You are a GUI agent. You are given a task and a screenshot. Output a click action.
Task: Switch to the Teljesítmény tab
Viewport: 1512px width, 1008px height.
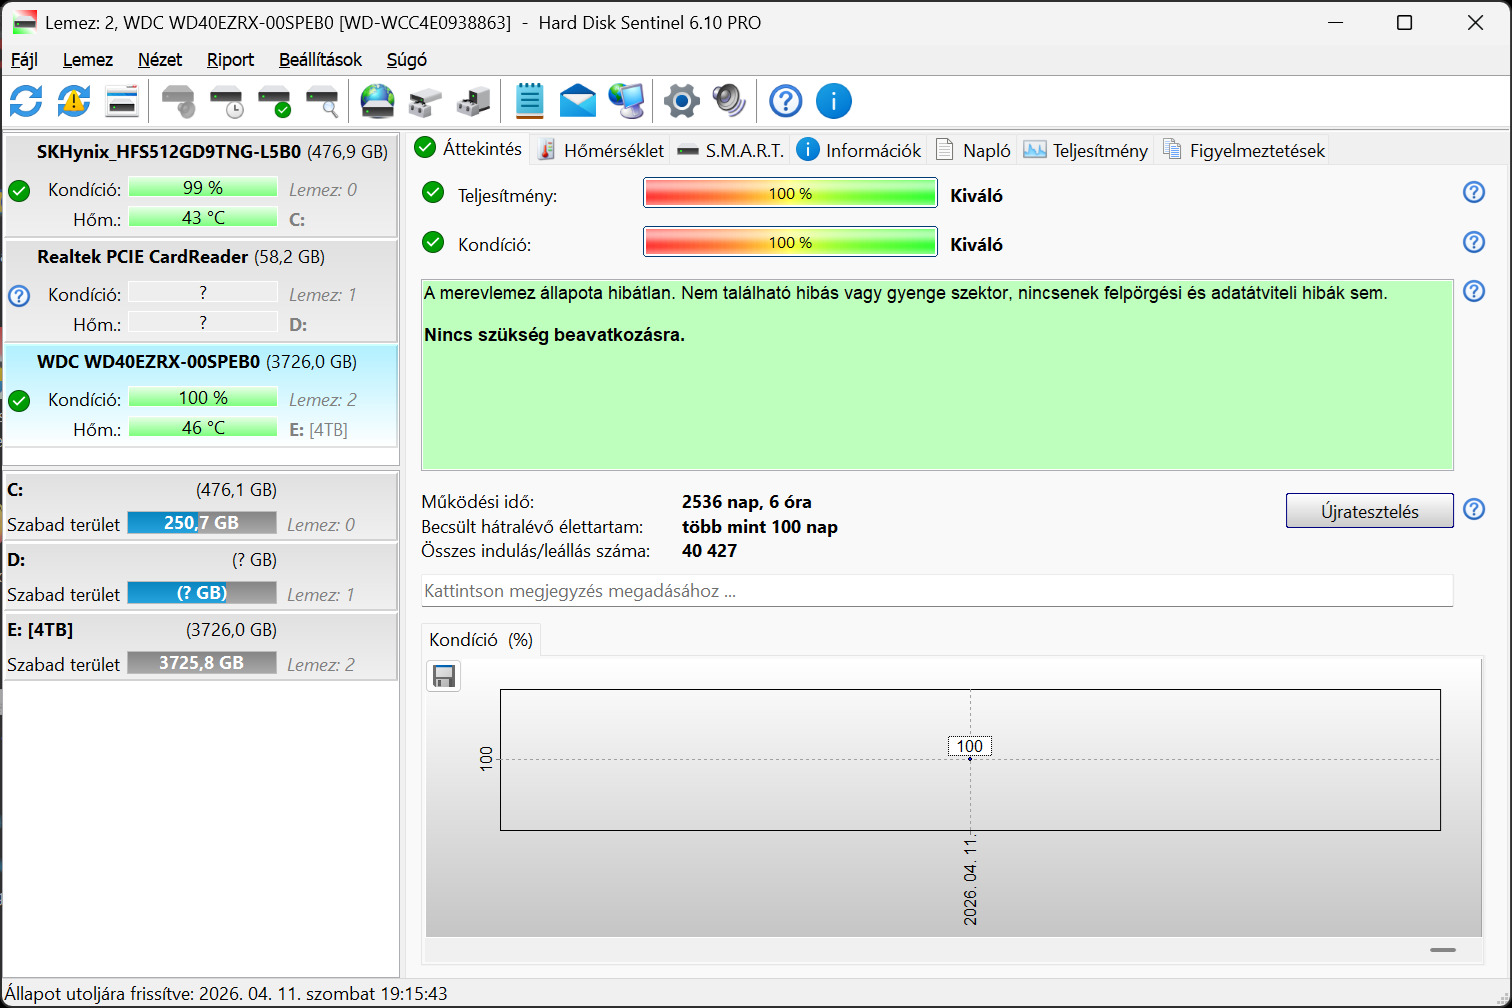(x=1086, y=150)
